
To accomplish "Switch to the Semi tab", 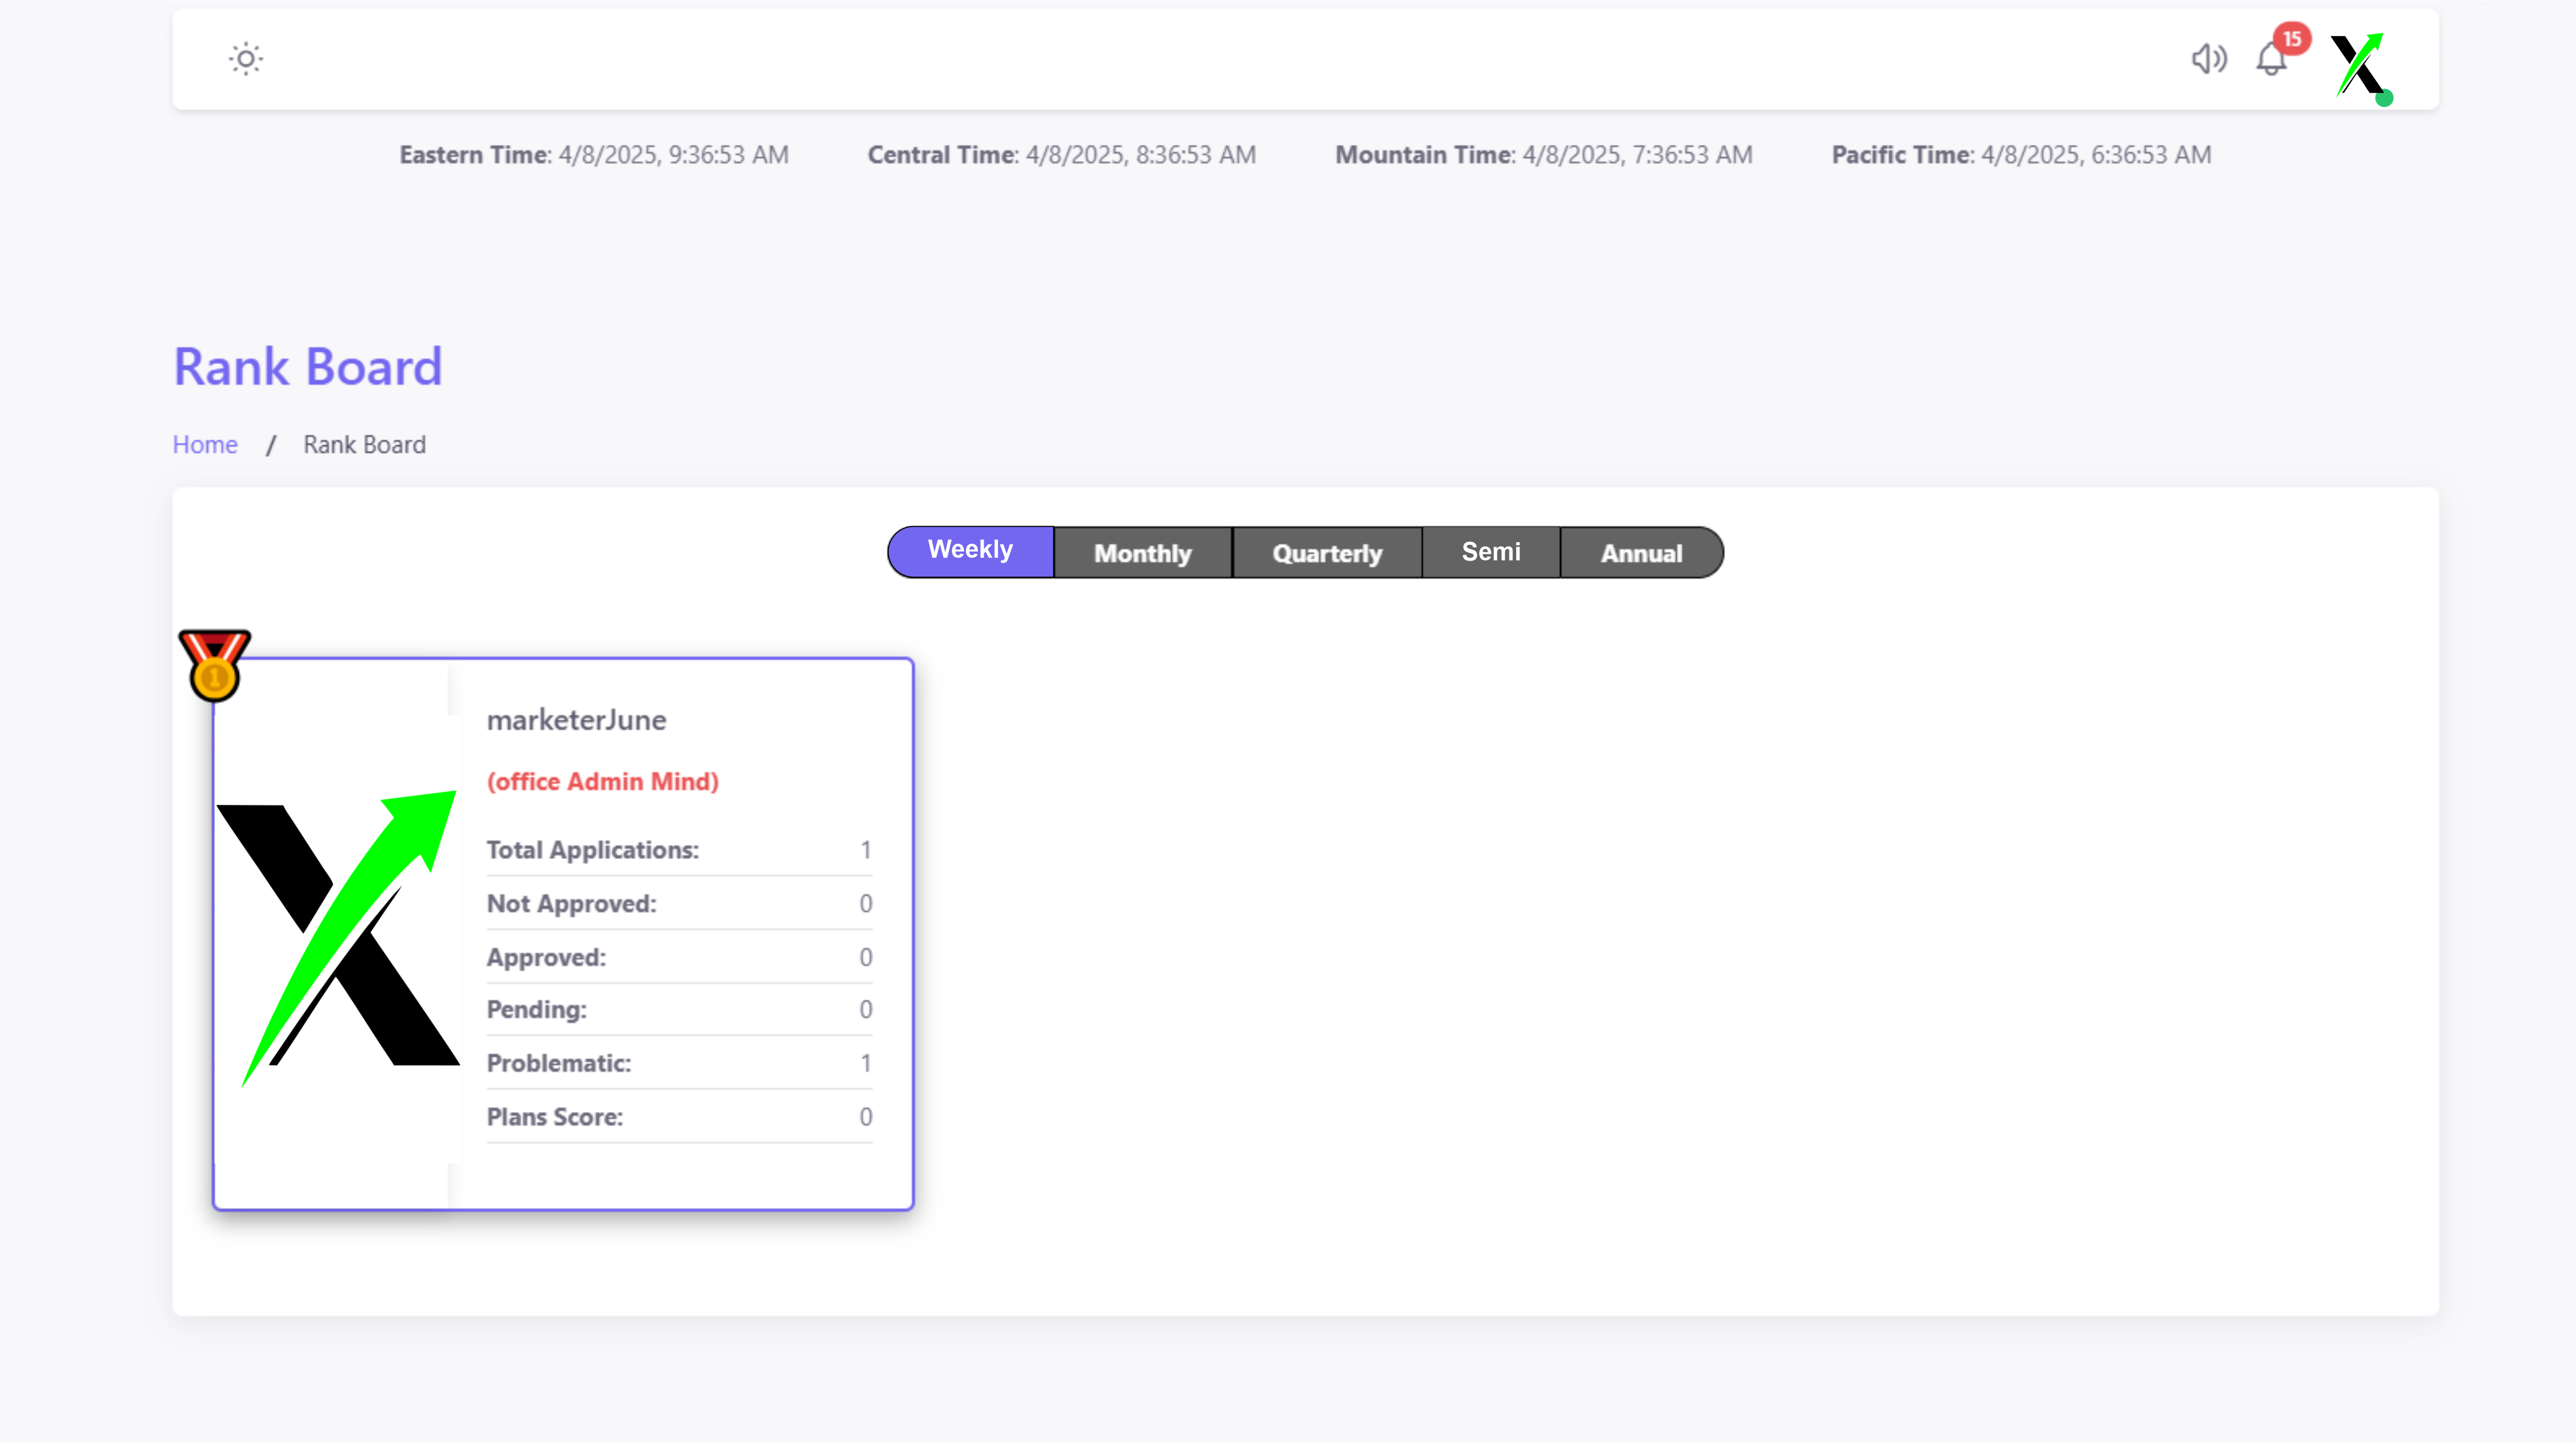I will pyautogui.click(x=1491, y=553).
